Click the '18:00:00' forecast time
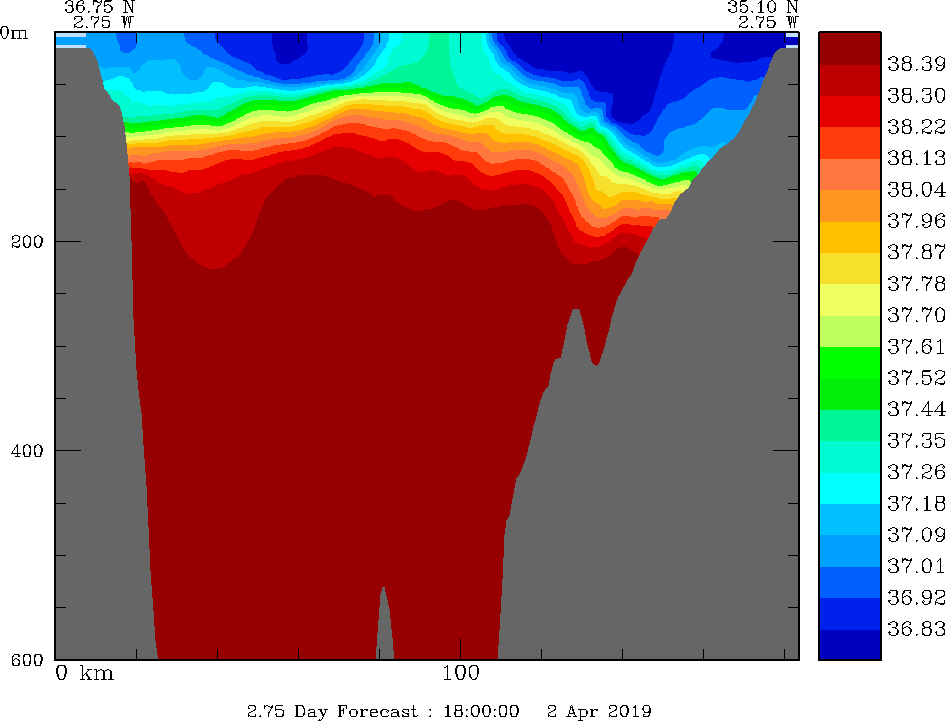This screenshot has height=721, width=946. [481, 711]
